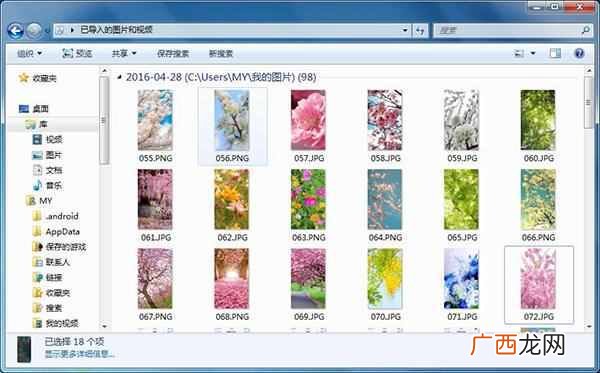Select the 065.JPG thumbnail
The image size is (600, 373).
(x=461, y=199)
